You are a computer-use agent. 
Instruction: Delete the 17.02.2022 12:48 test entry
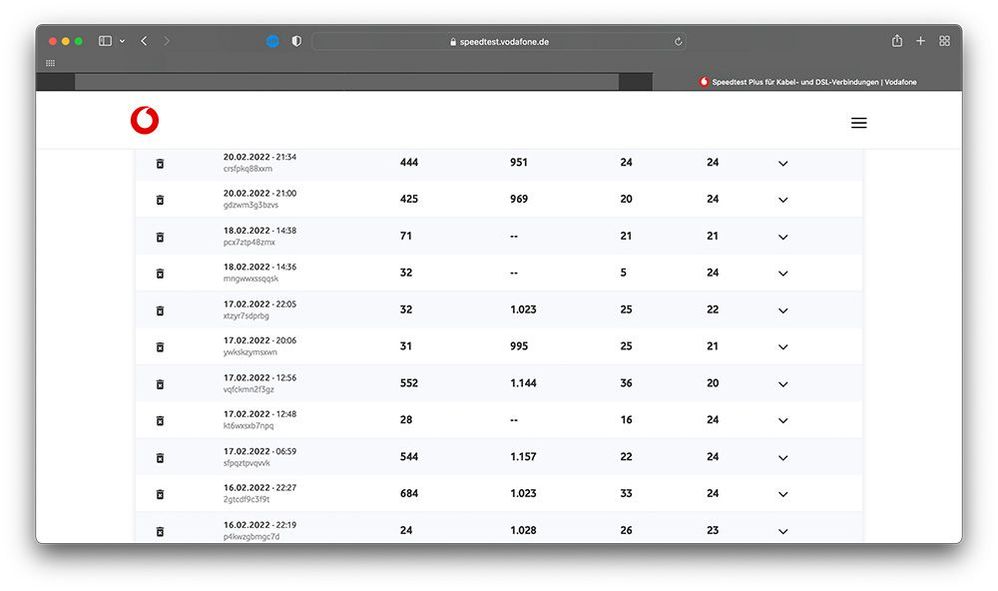coord(160,421)
